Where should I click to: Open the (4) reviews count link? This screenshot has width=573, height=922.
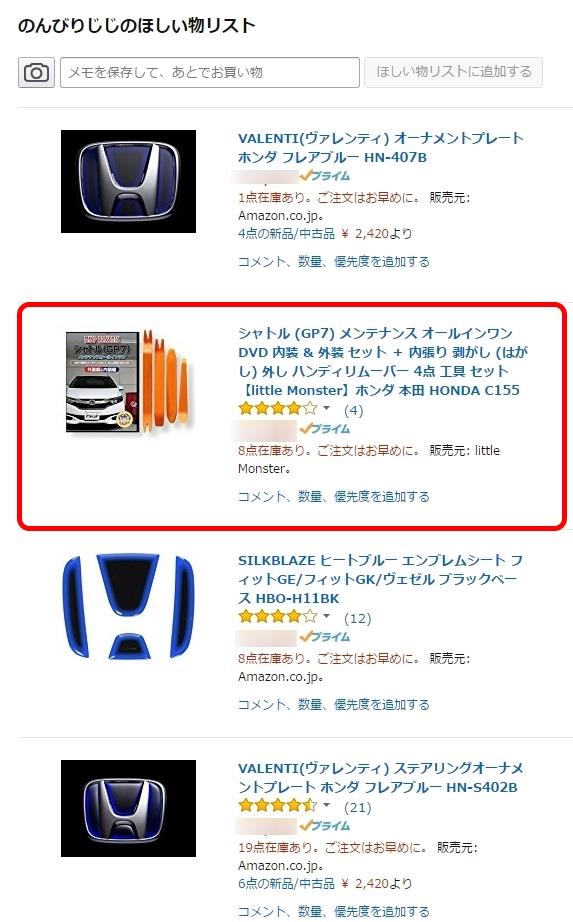tap(354, 410)
